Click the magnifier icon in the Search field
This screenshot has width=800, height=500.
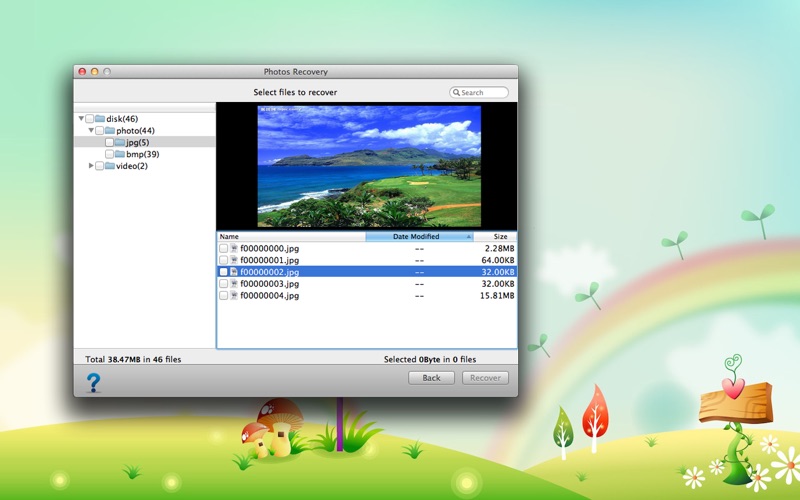456,92
